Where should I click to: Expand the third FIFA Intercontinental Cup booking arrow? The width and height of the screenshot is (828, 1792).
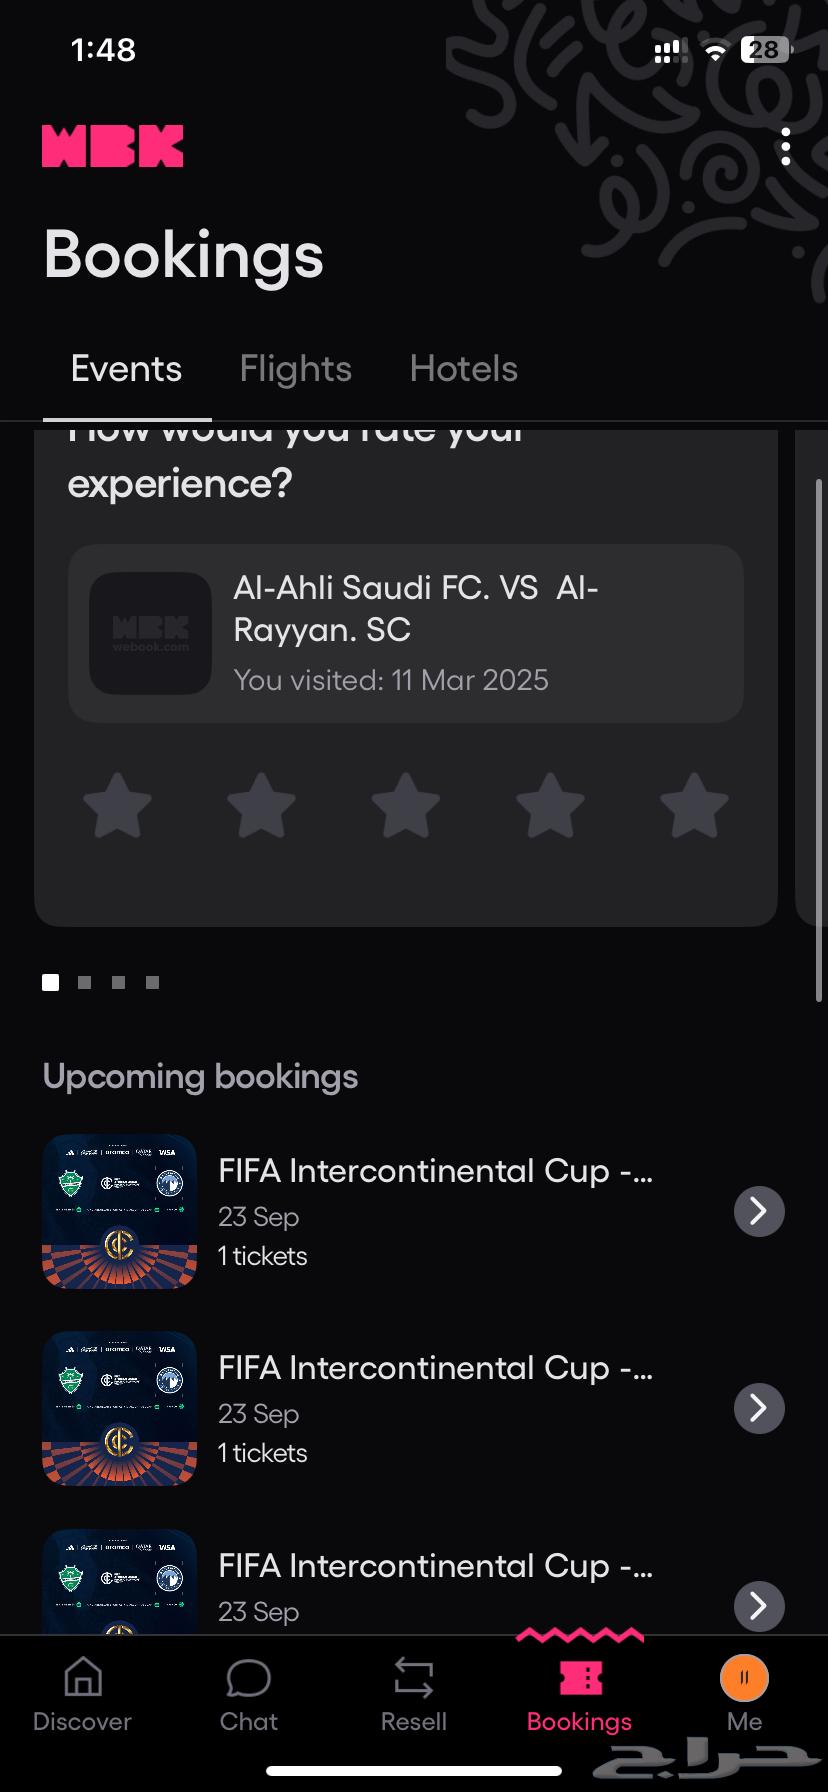click(759, 1605)
